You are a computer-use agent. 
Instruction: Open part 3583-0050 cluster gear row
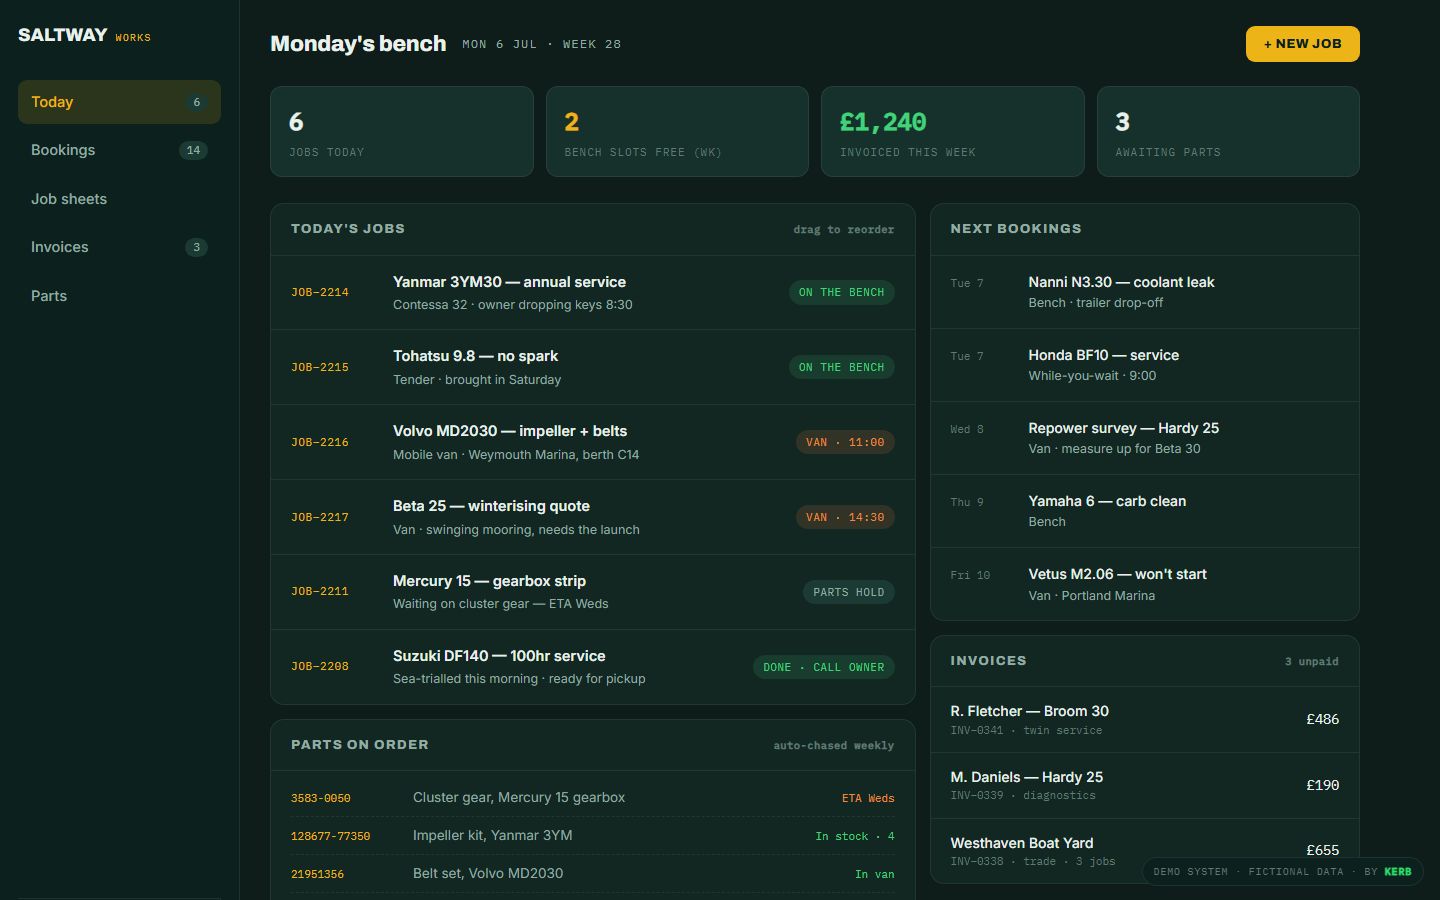click(x=593, y=798)
